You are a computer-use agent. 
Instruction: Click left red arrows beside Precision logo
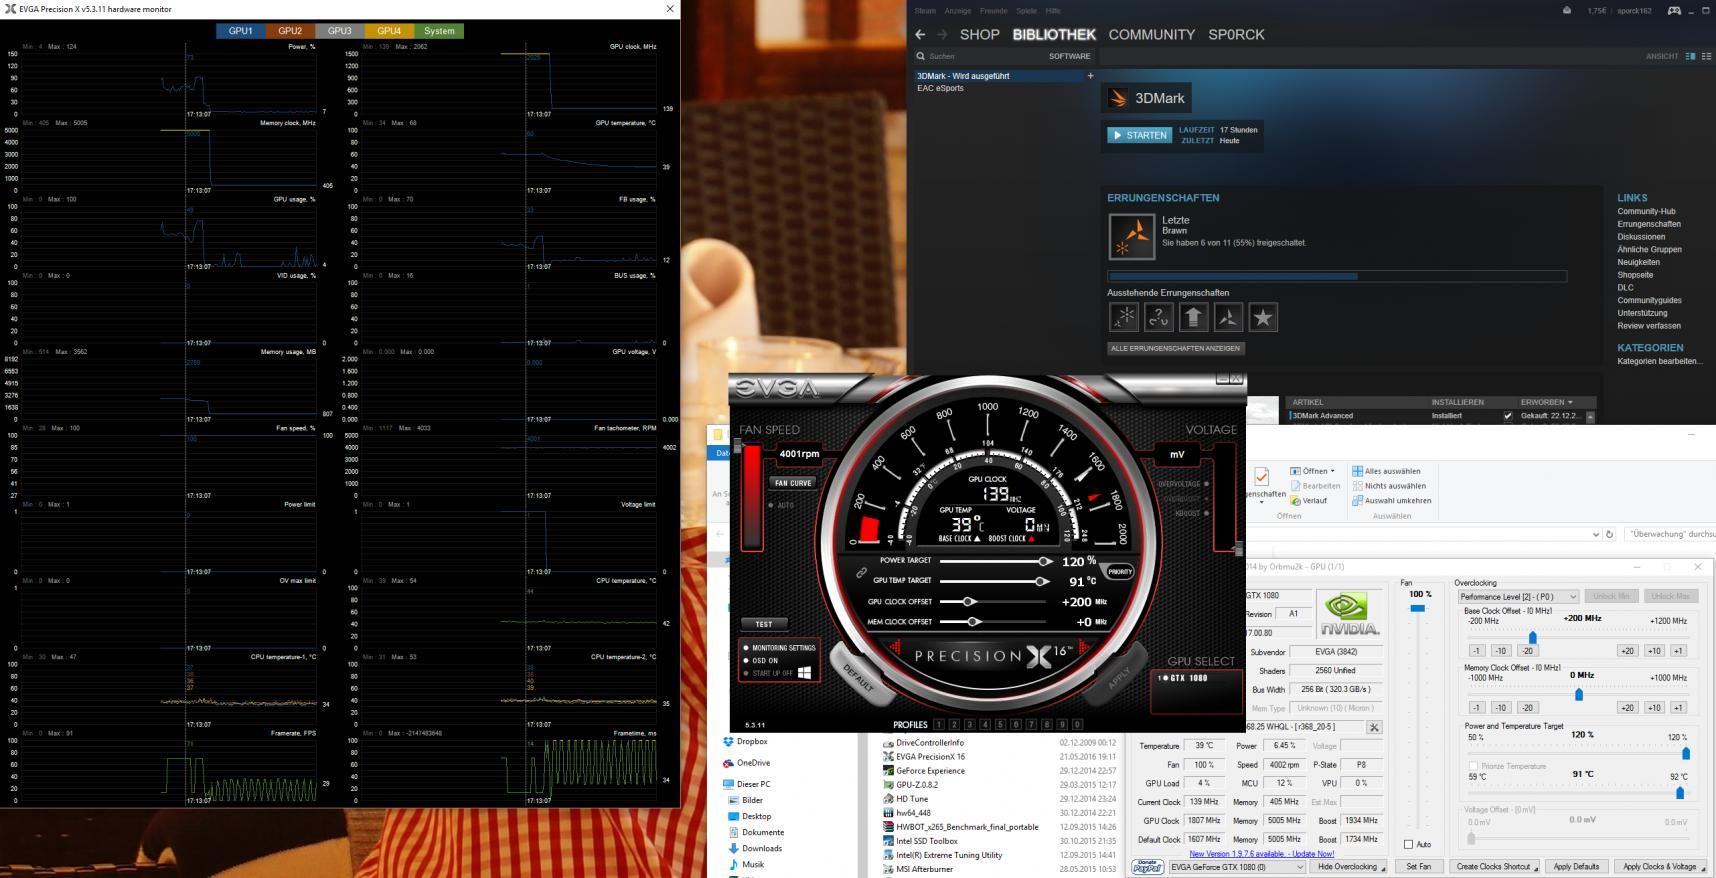(x=897, y=649)
